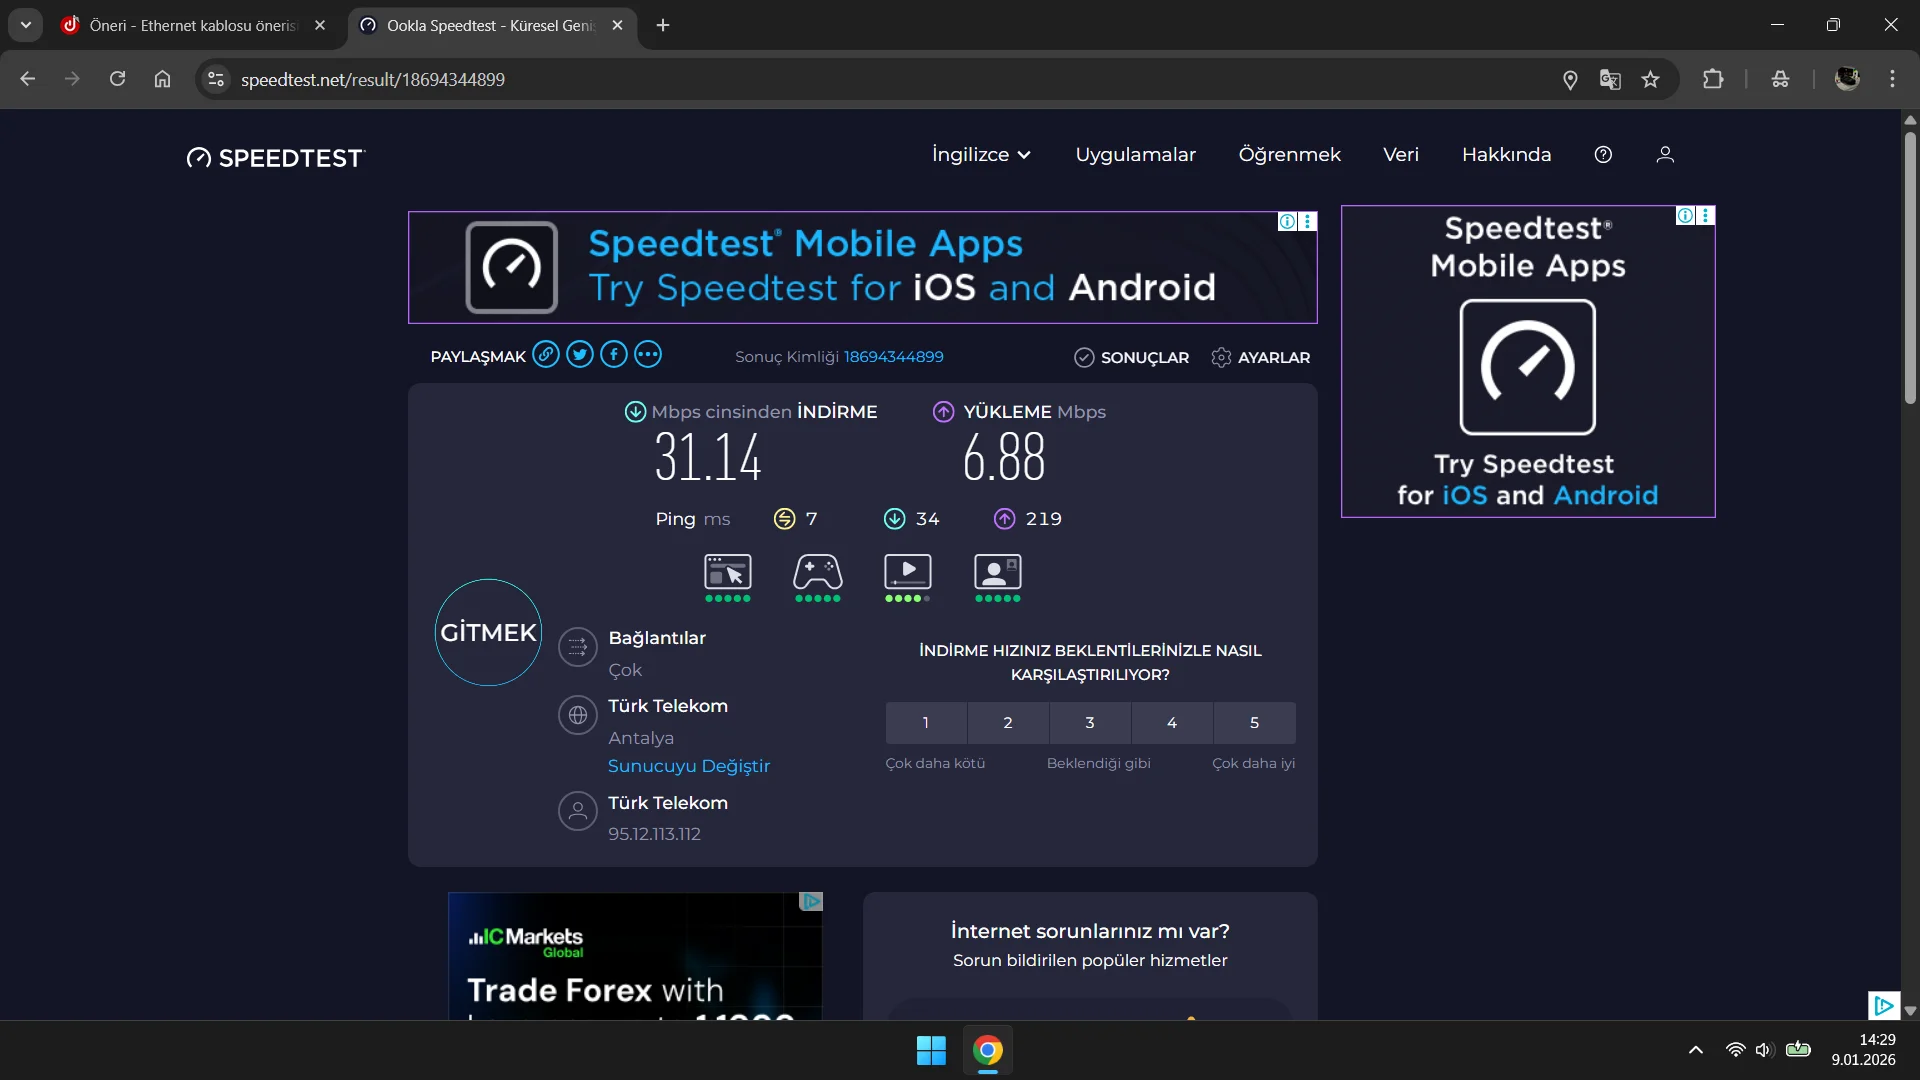
Task: Select rating 3 "Beklendiği gibi"
Action: (x=1090, y=723)
